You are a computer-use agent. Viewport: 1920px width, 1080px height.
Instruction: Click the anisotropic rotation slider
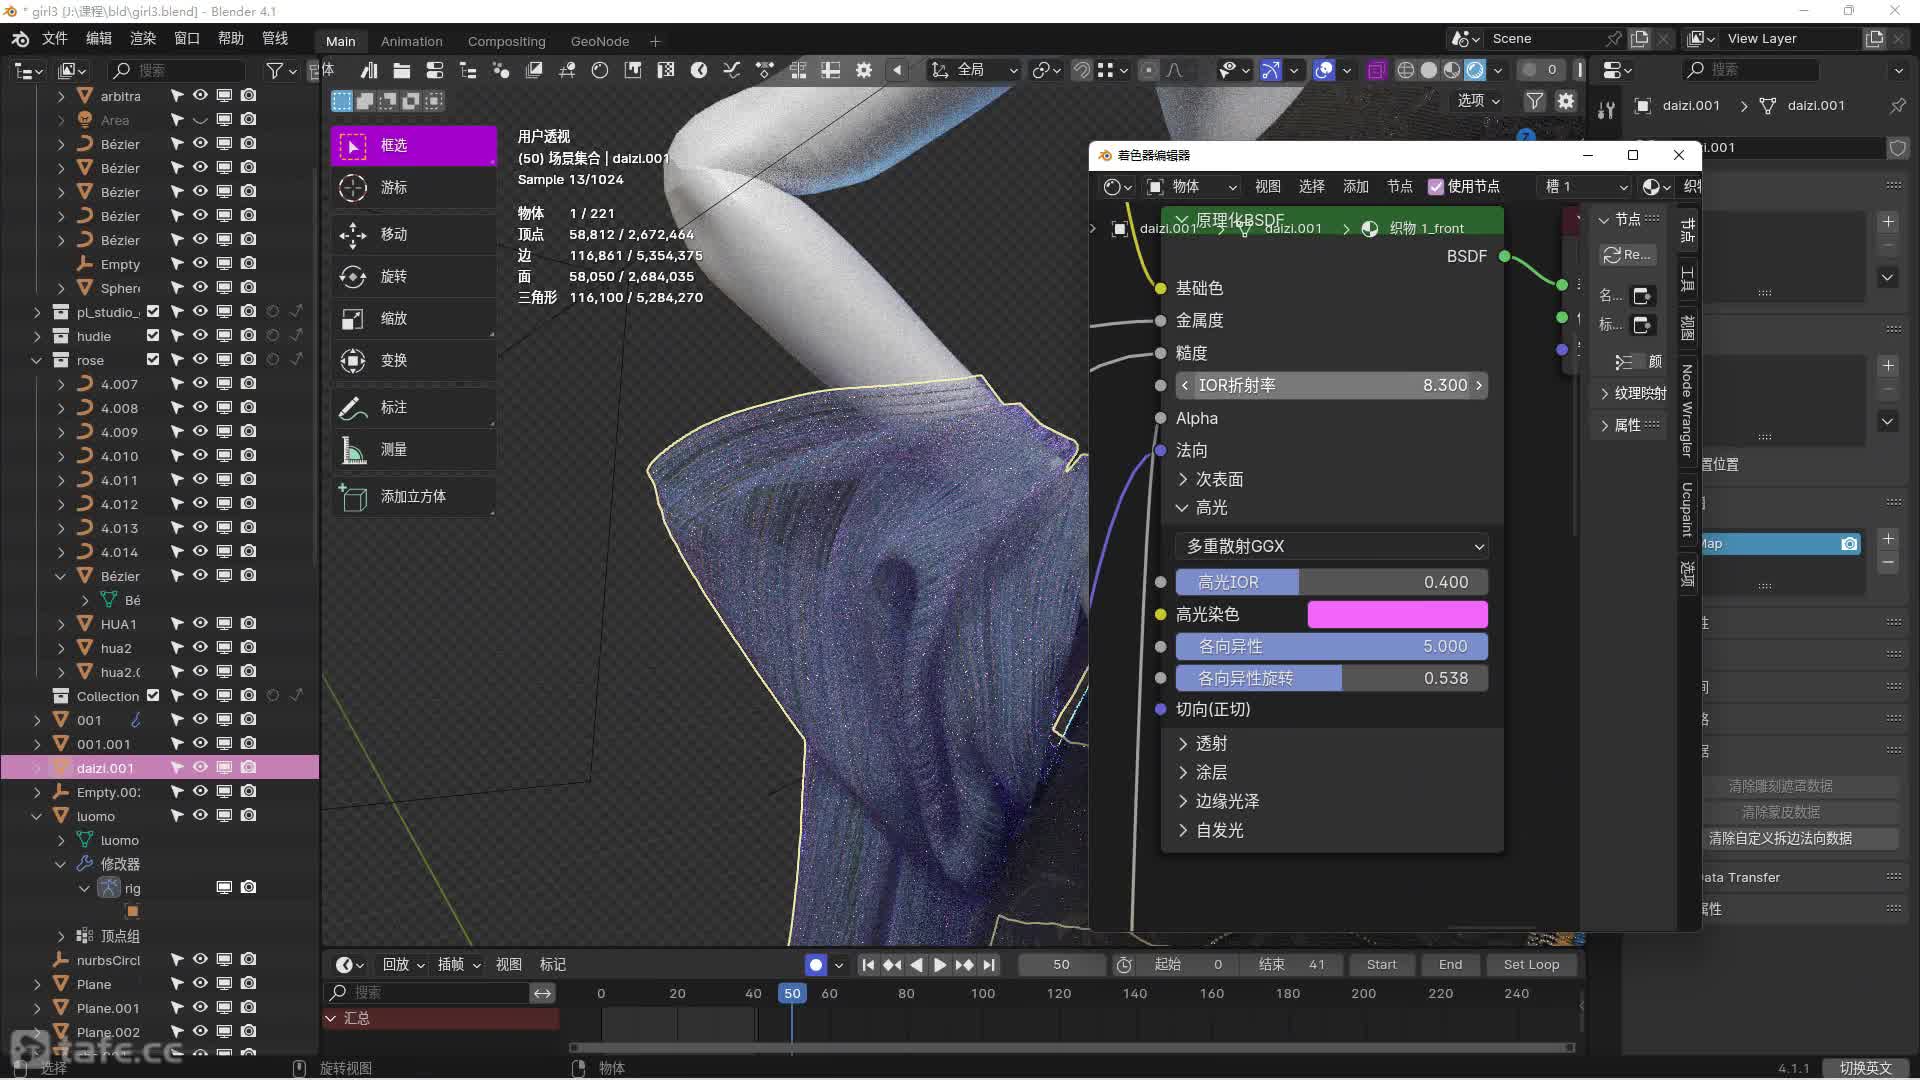pyautogui.click(x=1331, y=678)
